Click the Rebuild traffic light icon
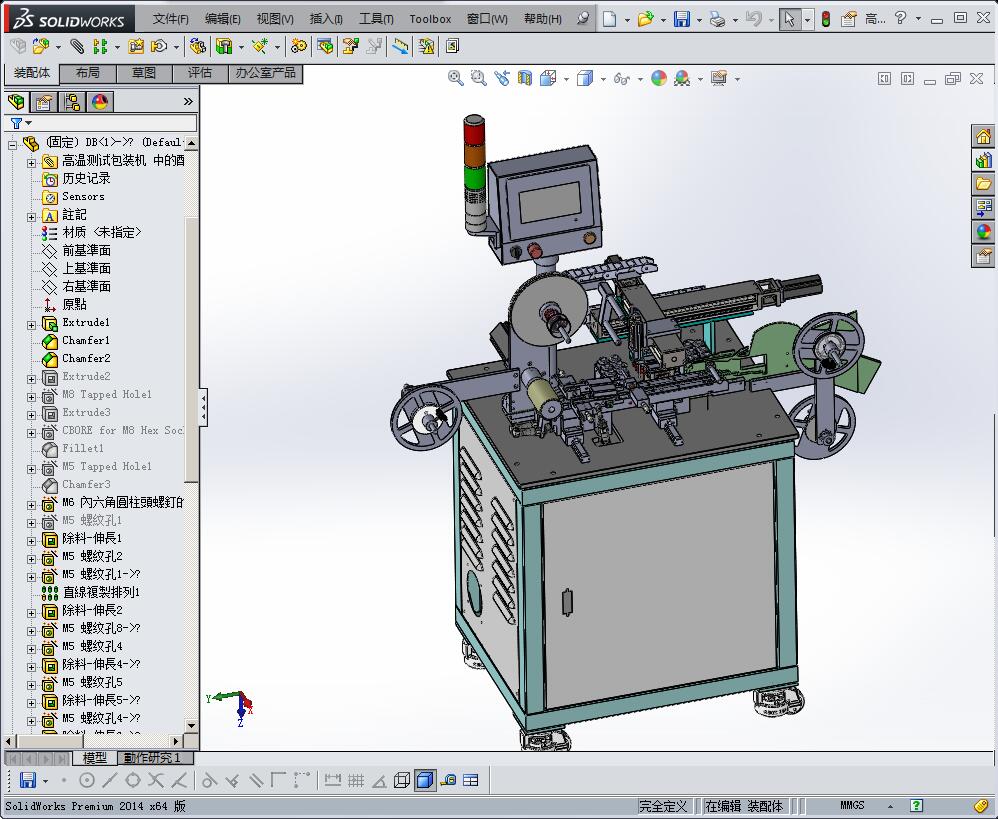This screenshot has width=998, height=819. [825, 19]
